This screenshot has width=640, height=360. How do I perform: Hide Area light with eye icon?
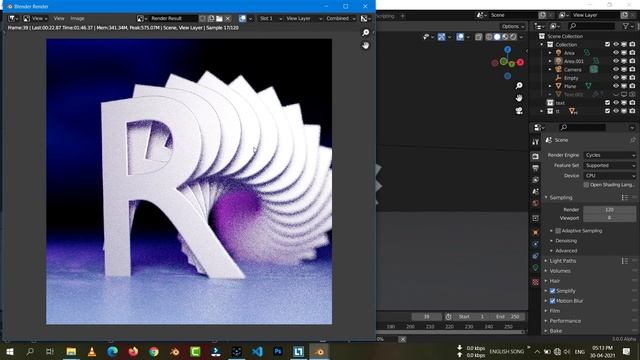616,53
